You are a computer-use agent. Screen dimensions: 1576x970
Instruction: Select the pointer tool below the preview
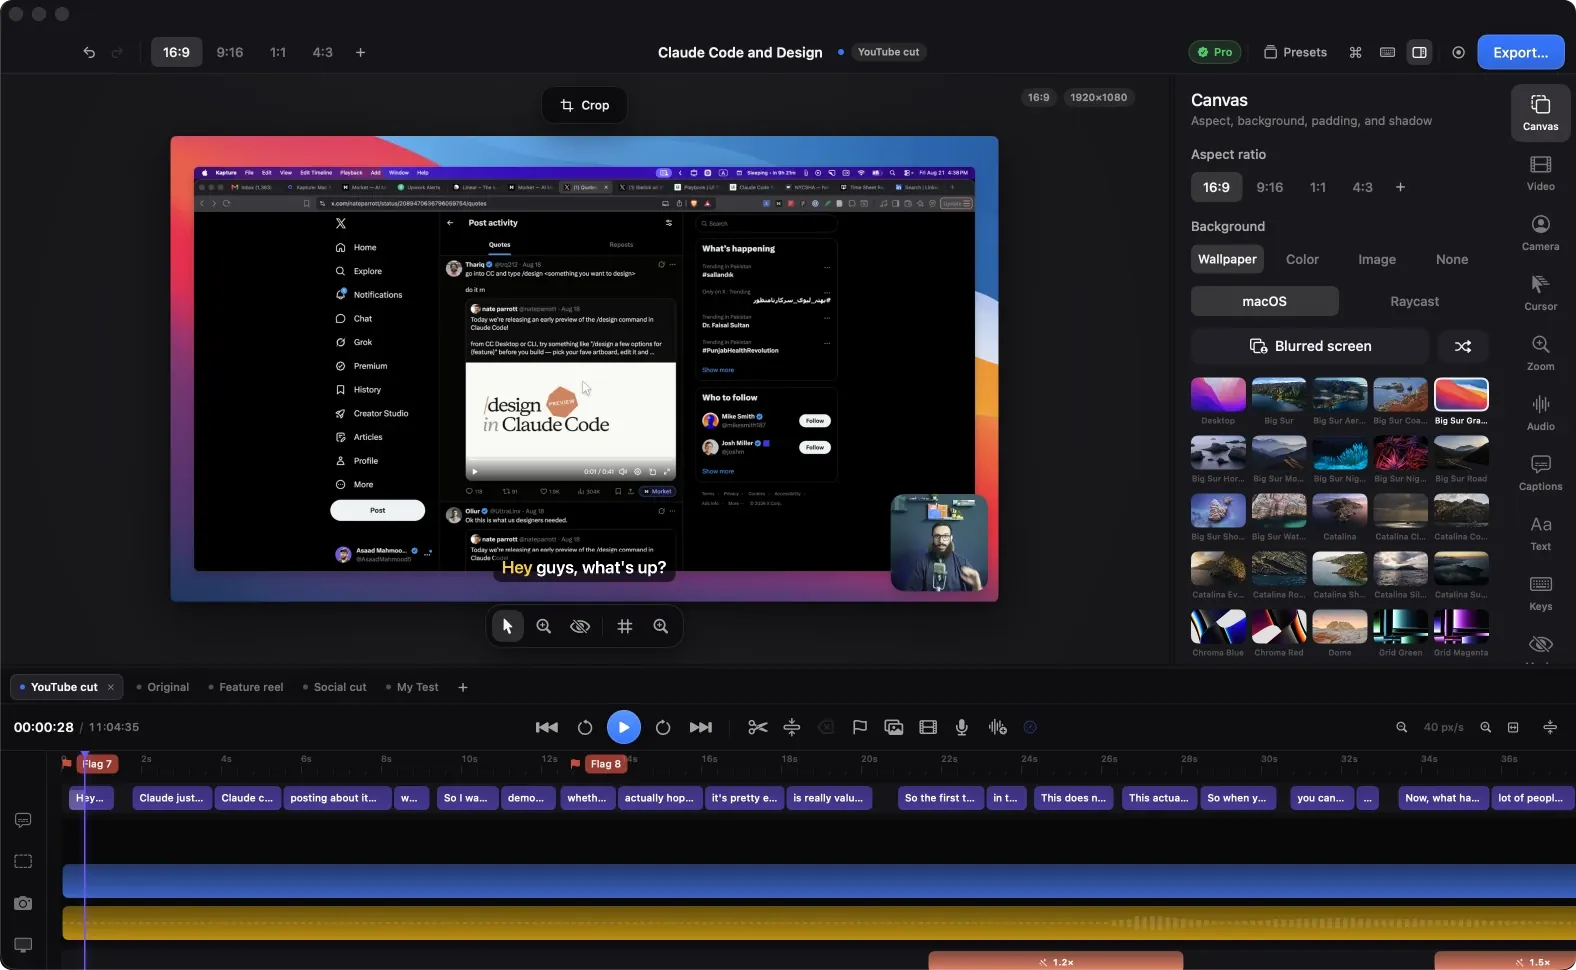pyautogui.click(x=507, y=626)
